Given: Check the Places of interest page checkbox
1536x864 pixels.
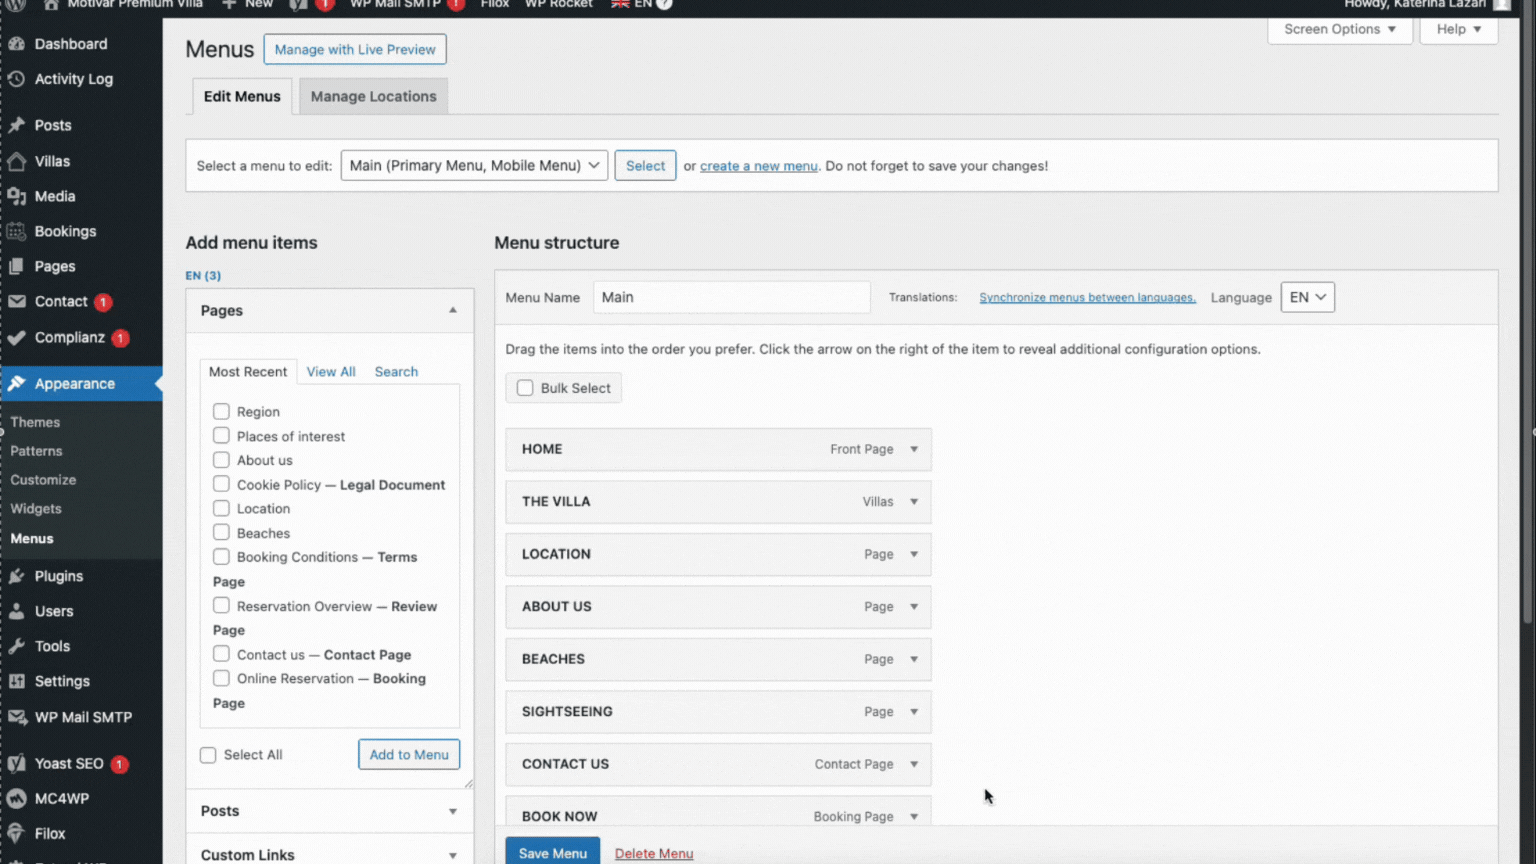Looking at the screenshot, I should click(x=221, y=436).
